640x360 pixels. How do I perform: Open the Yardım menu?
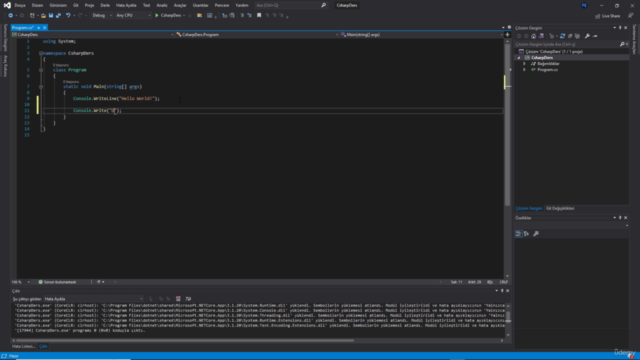[x=242, y=5]
